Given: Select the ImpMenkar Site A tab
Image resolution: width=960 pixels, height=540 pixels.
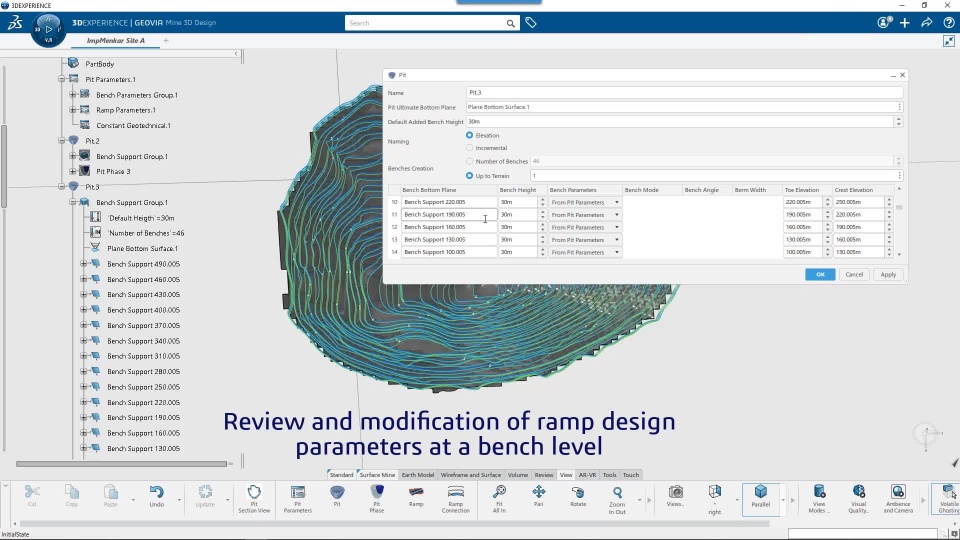Looking at the screenshot, I should [116, 40].
